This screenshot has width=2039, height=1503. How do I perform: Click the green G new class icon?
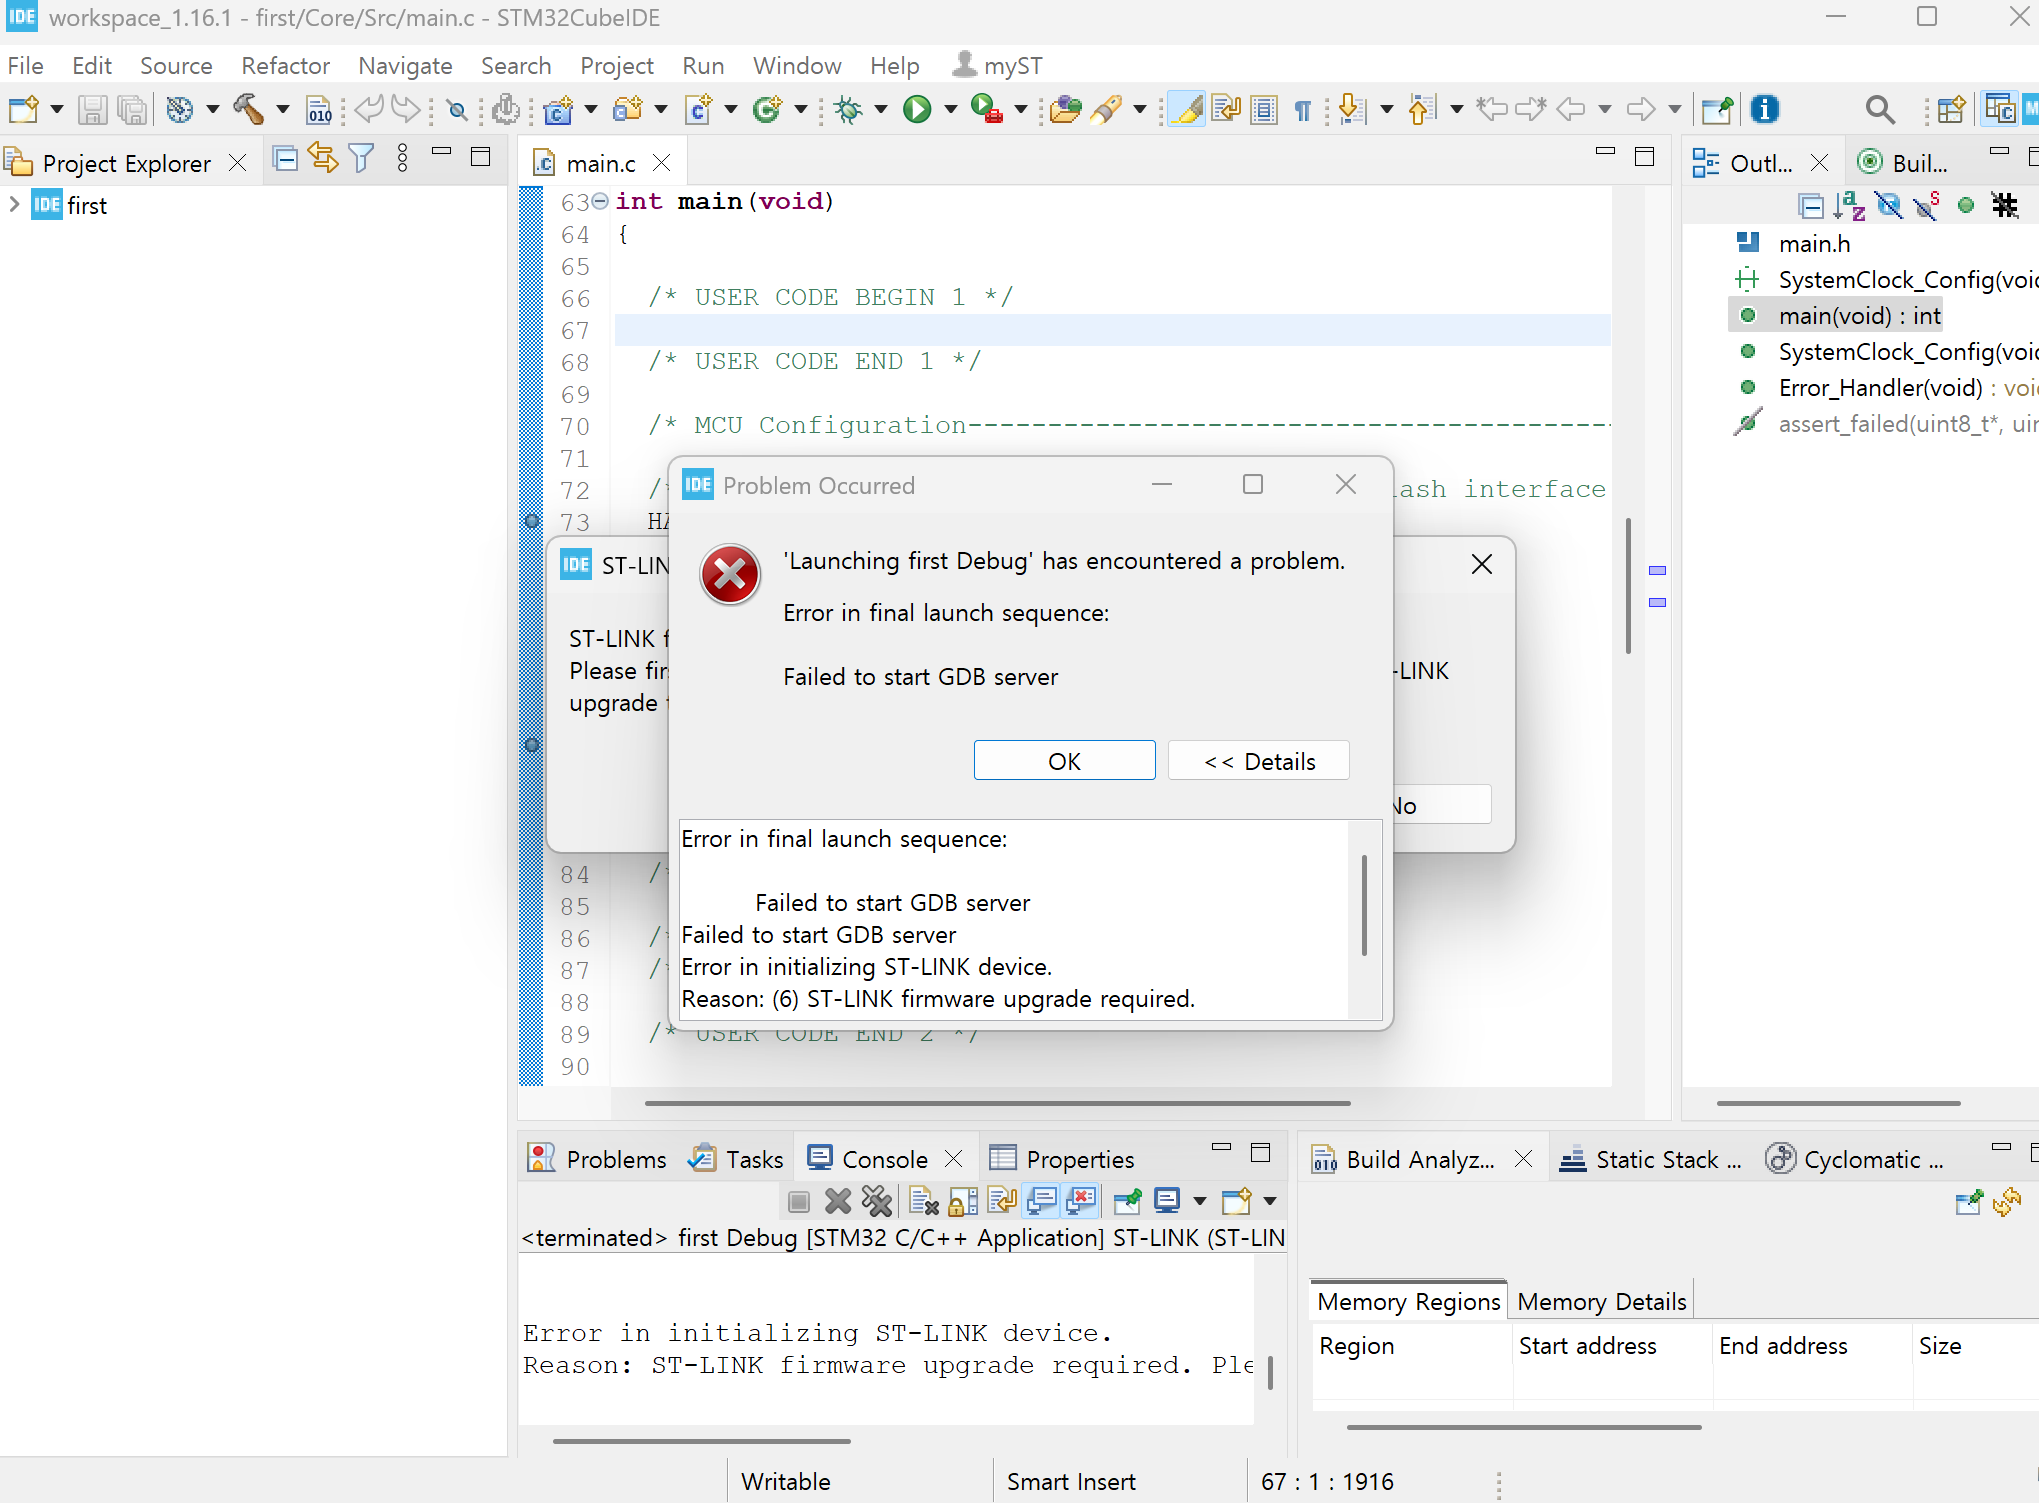click(767, 109)
